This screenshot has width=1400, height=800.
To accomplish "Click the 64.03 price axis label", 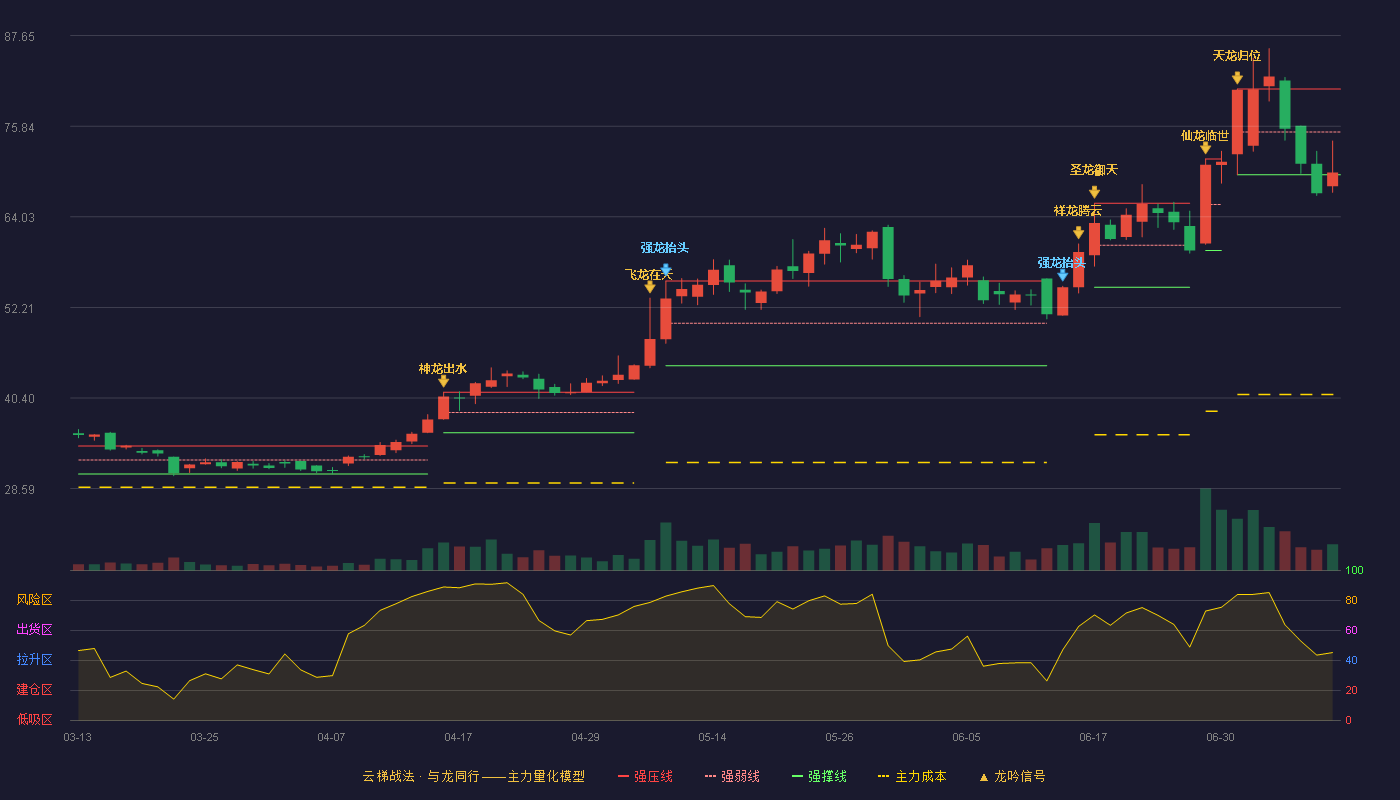I will tap(19, 218).
